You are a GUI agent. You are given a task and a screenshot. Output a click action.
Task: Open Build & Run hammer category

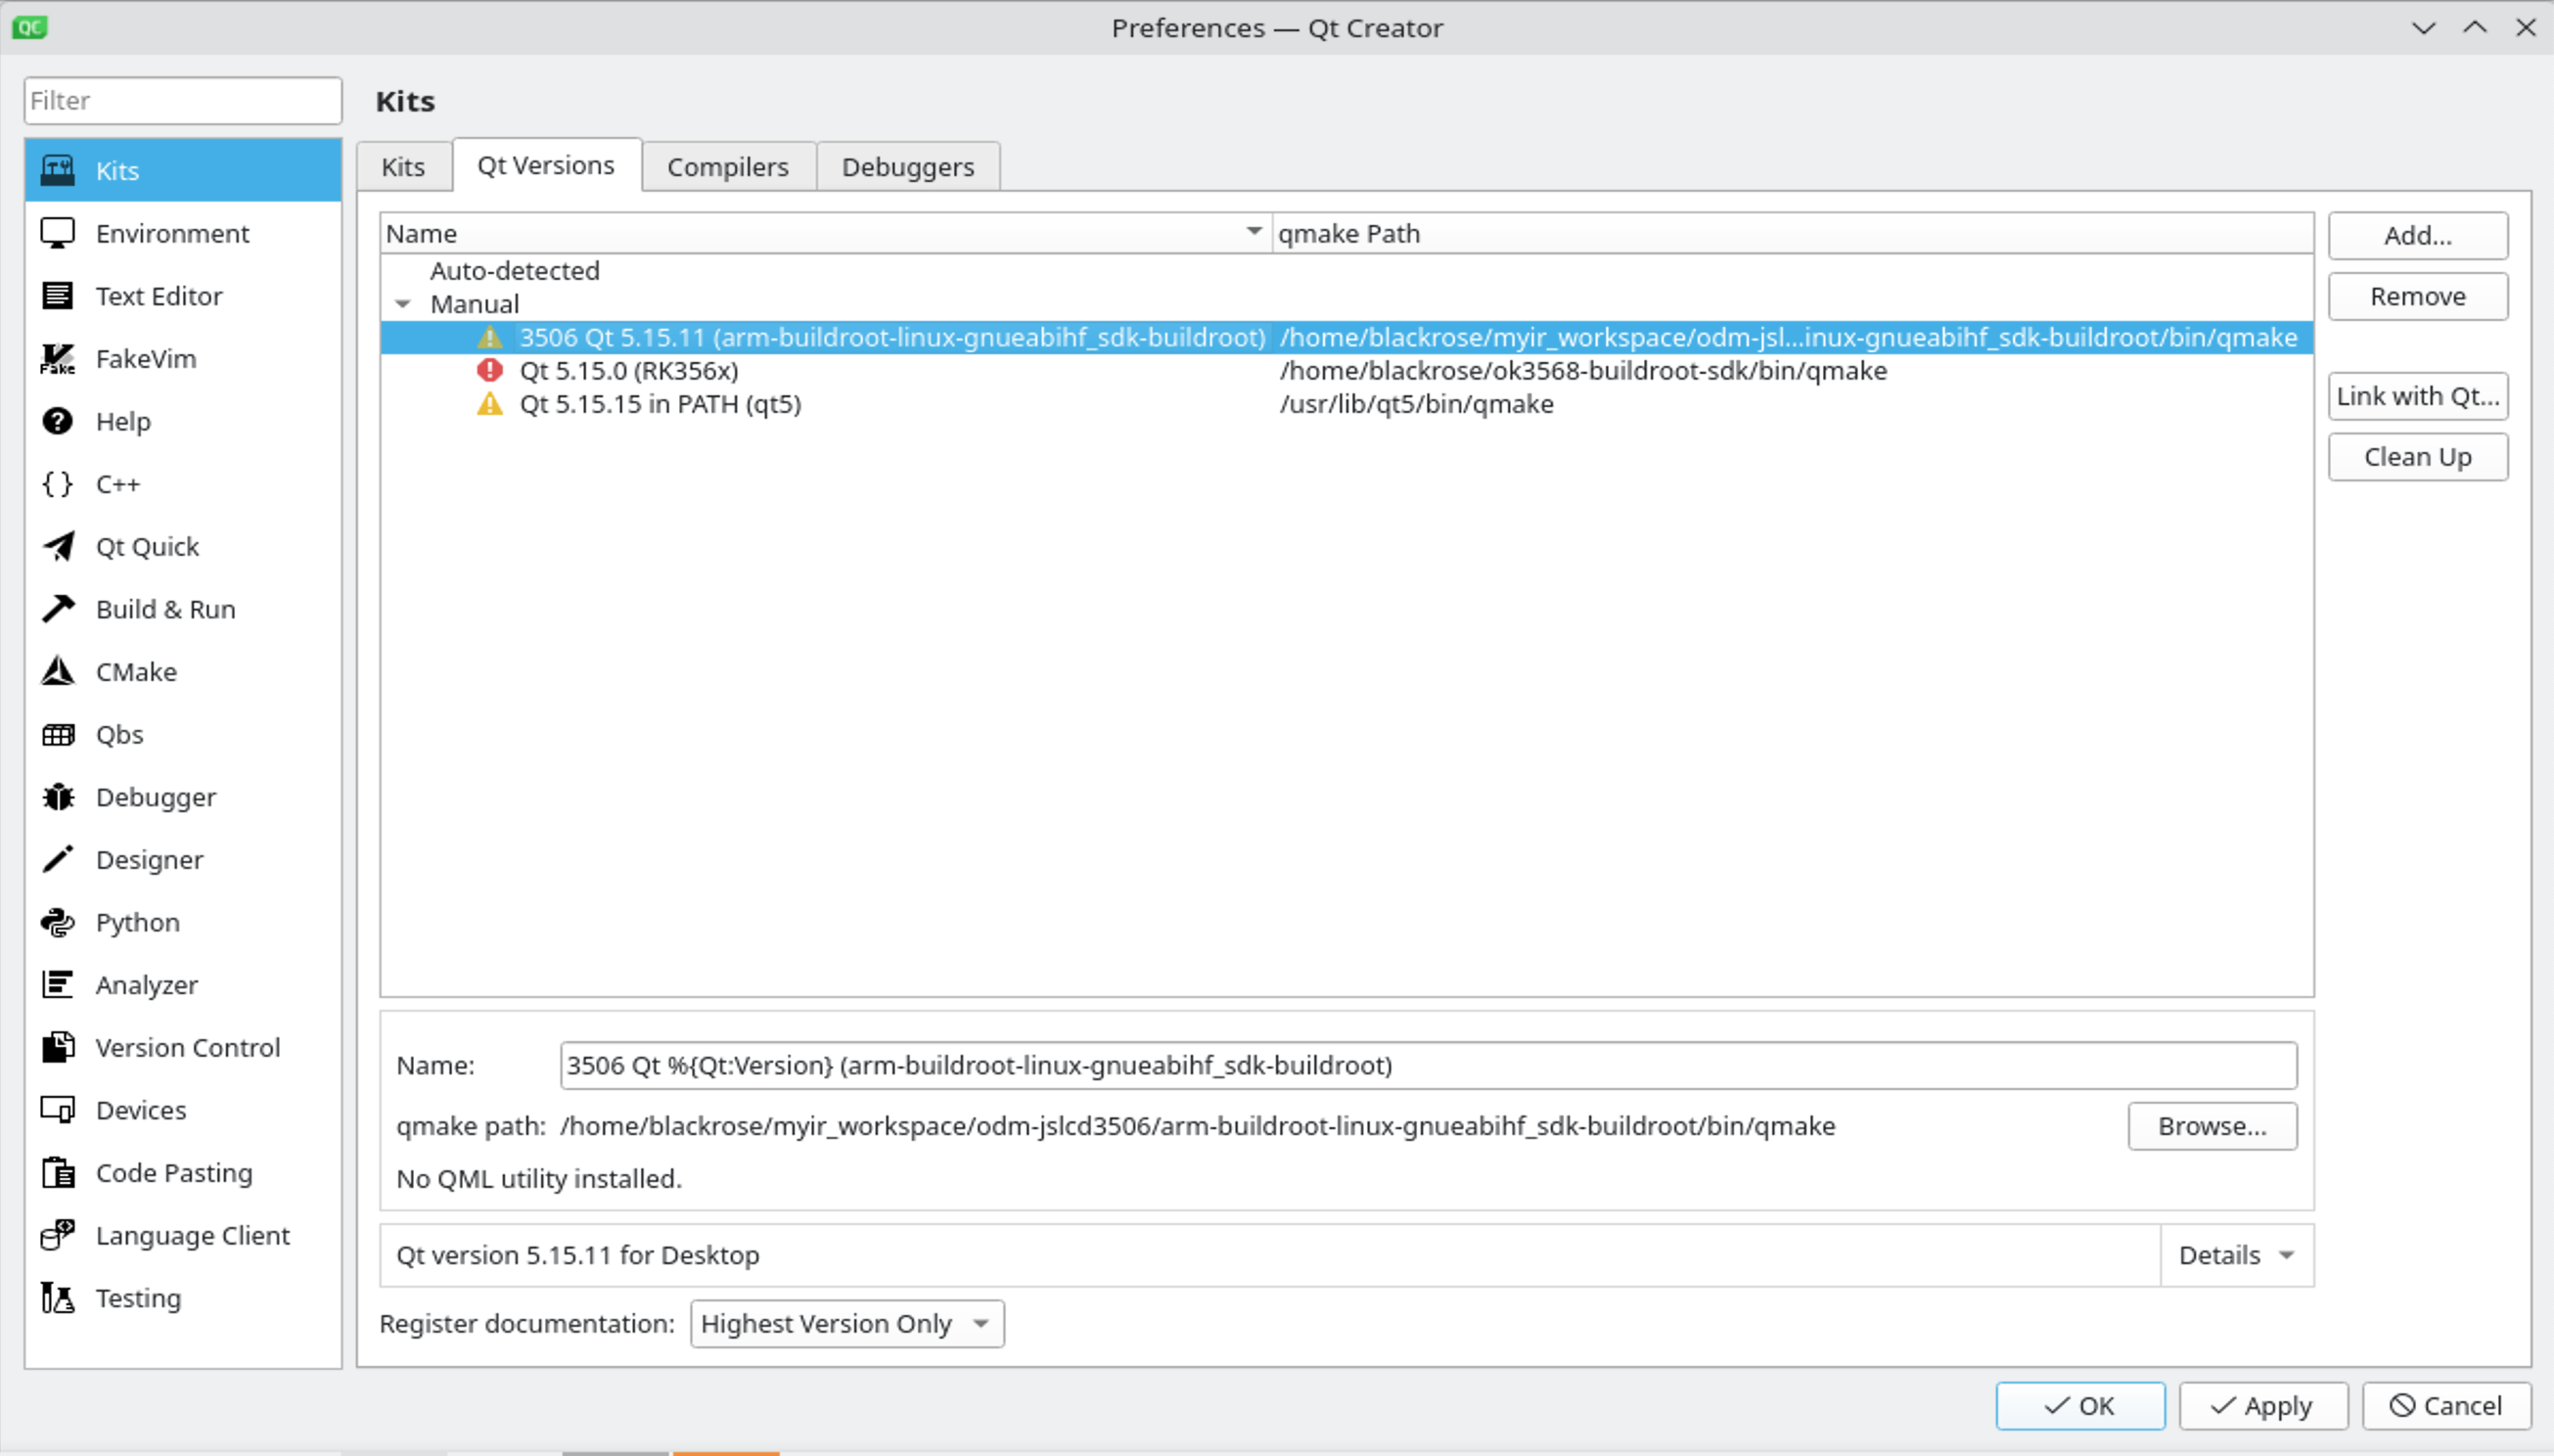point(183,609)
